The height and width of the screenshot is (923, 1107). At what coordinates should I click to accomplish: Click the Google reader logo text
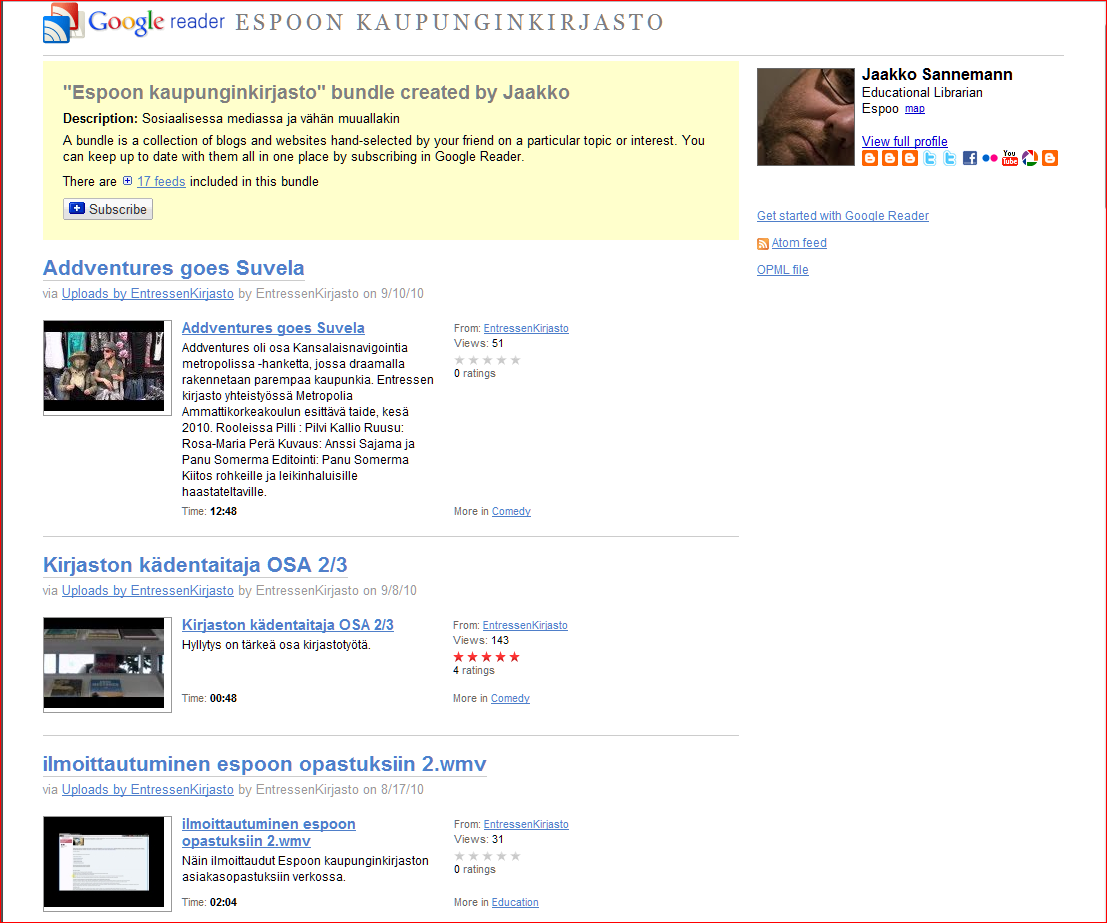point(157,22)
